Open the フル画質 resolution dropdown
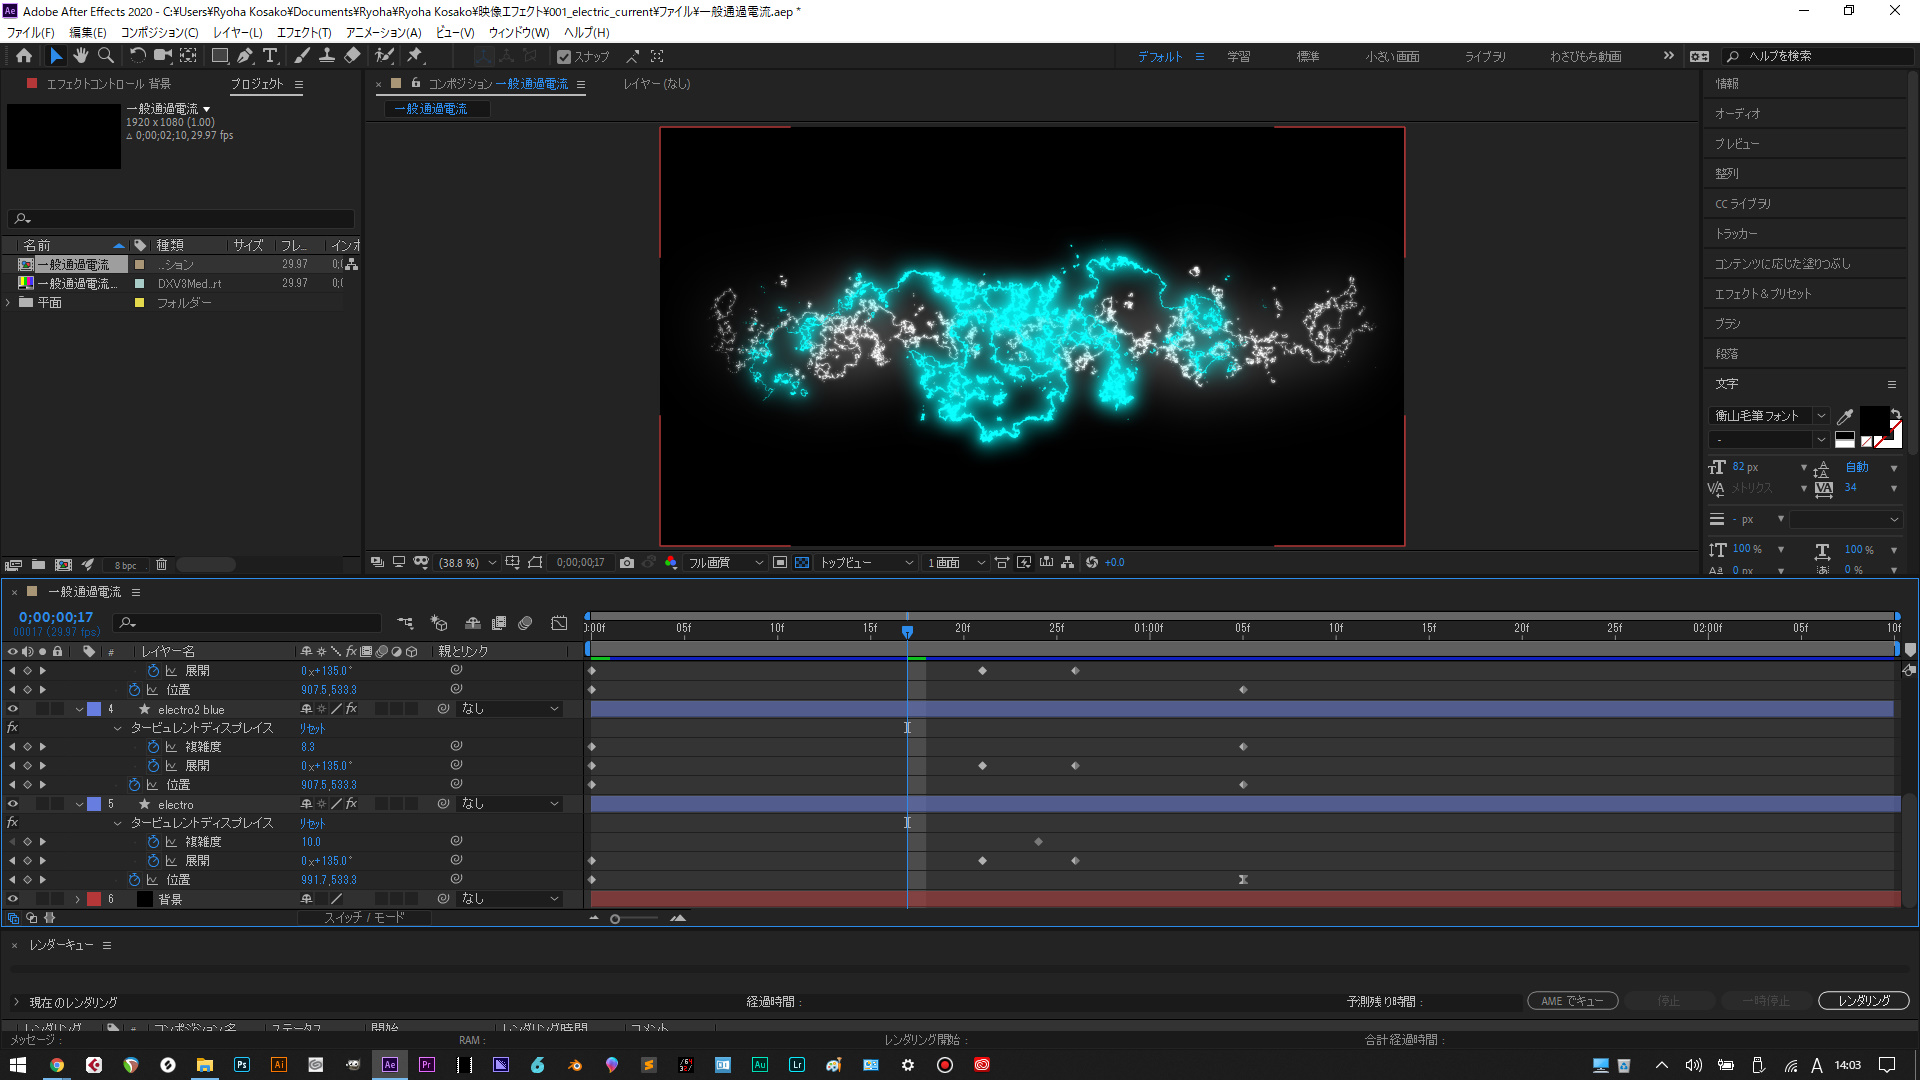This screenshot has height=1080, width=1920. pos(725,563)
